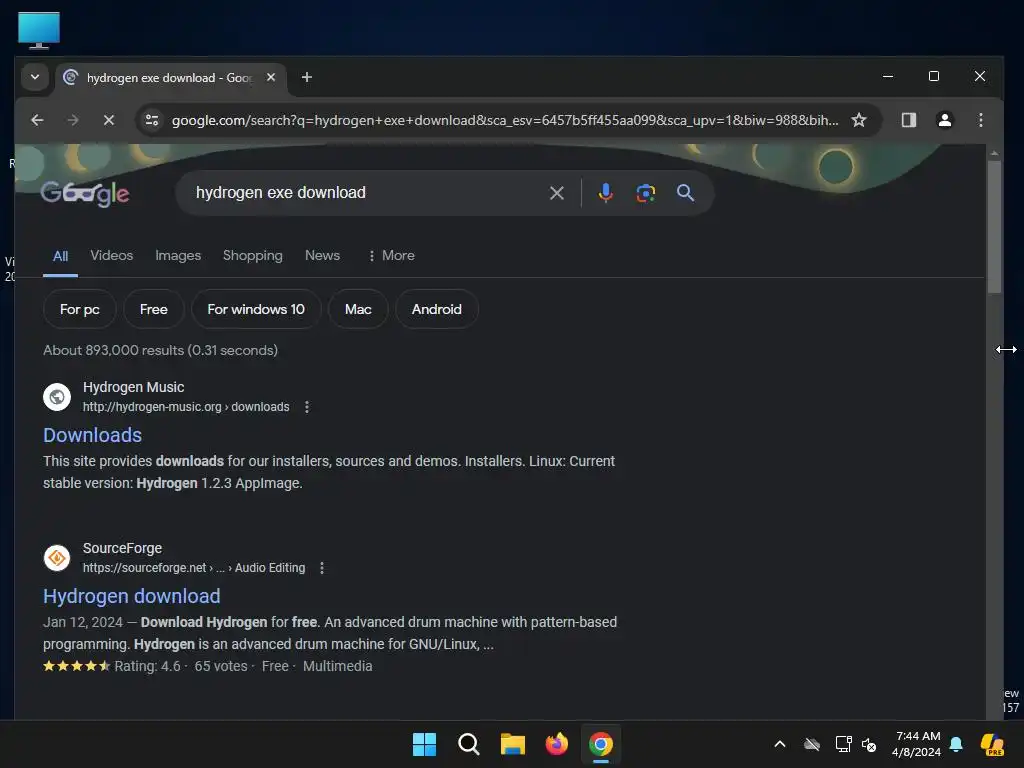This screenshot has height=768, width=1024.
Task: Click into the Google search input field
Action: coord(366,193)
